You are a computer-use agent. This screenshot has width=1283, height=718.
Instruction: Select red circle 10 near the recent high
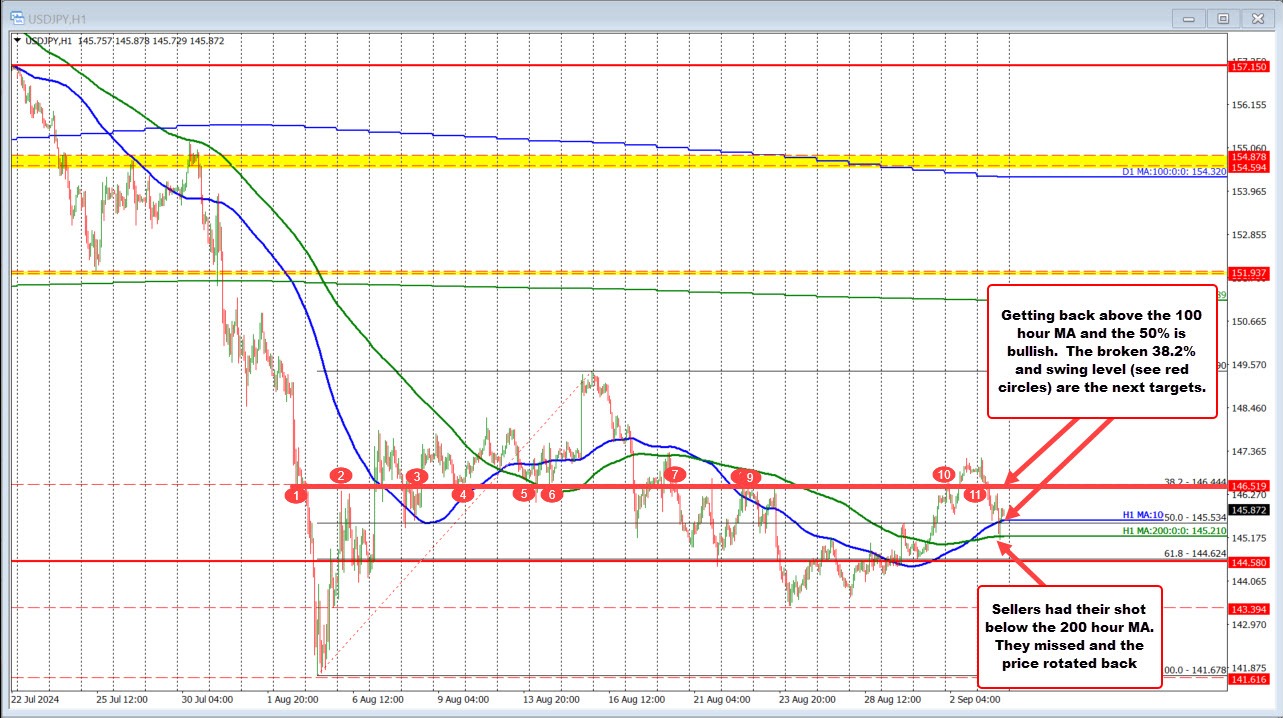coord(944,475)
